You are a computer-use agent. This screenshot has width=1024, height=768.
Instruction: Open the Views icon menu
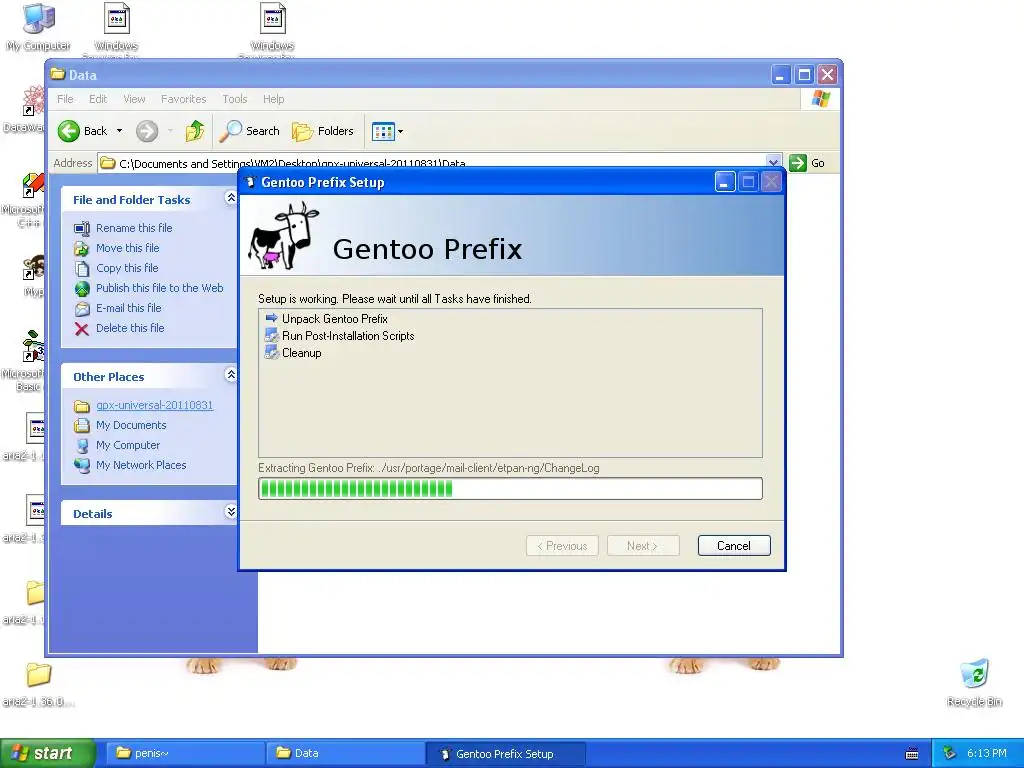click(x=387, y=131)
